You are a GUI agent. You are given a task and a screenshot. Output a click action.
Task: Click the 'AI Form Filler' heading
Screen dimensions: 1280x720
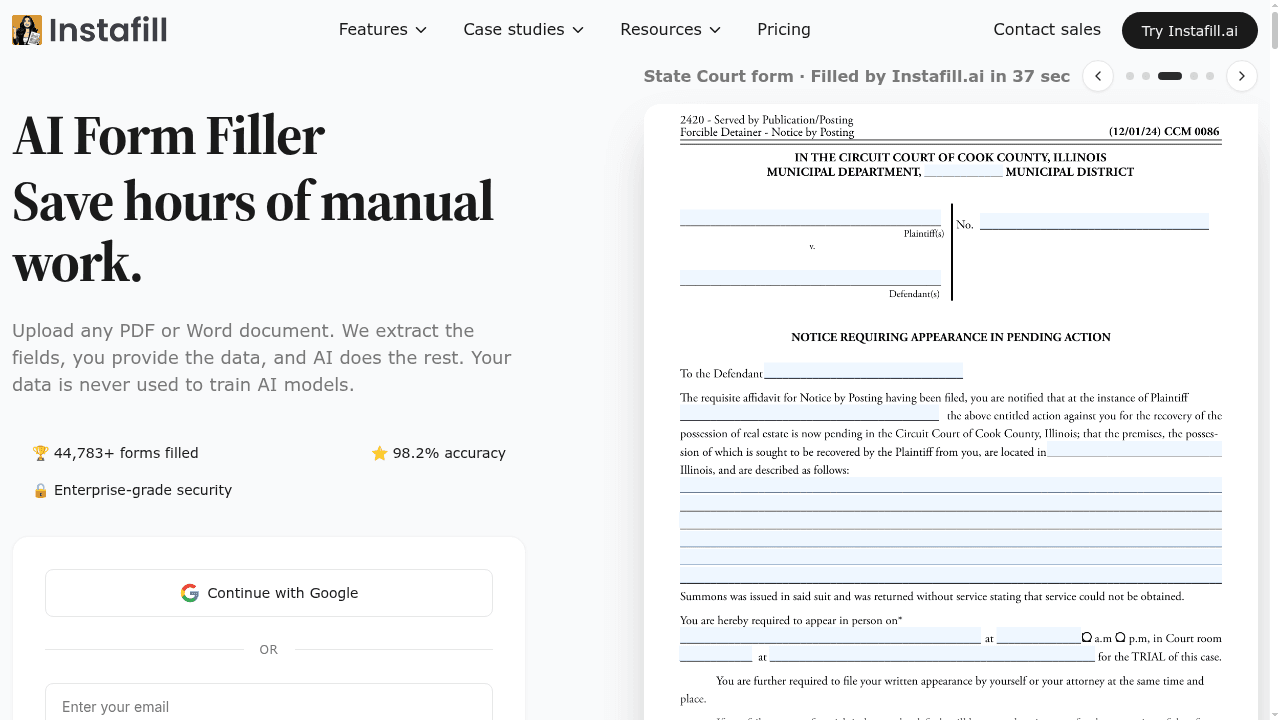coord(168,136)
